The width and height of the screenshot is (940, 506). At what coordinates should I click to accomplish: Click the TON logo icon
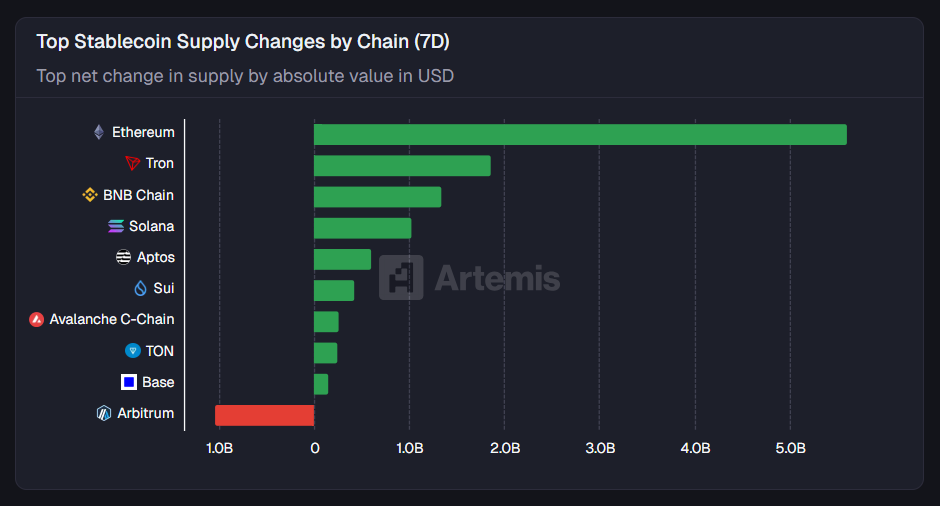[x=133, y=351]
